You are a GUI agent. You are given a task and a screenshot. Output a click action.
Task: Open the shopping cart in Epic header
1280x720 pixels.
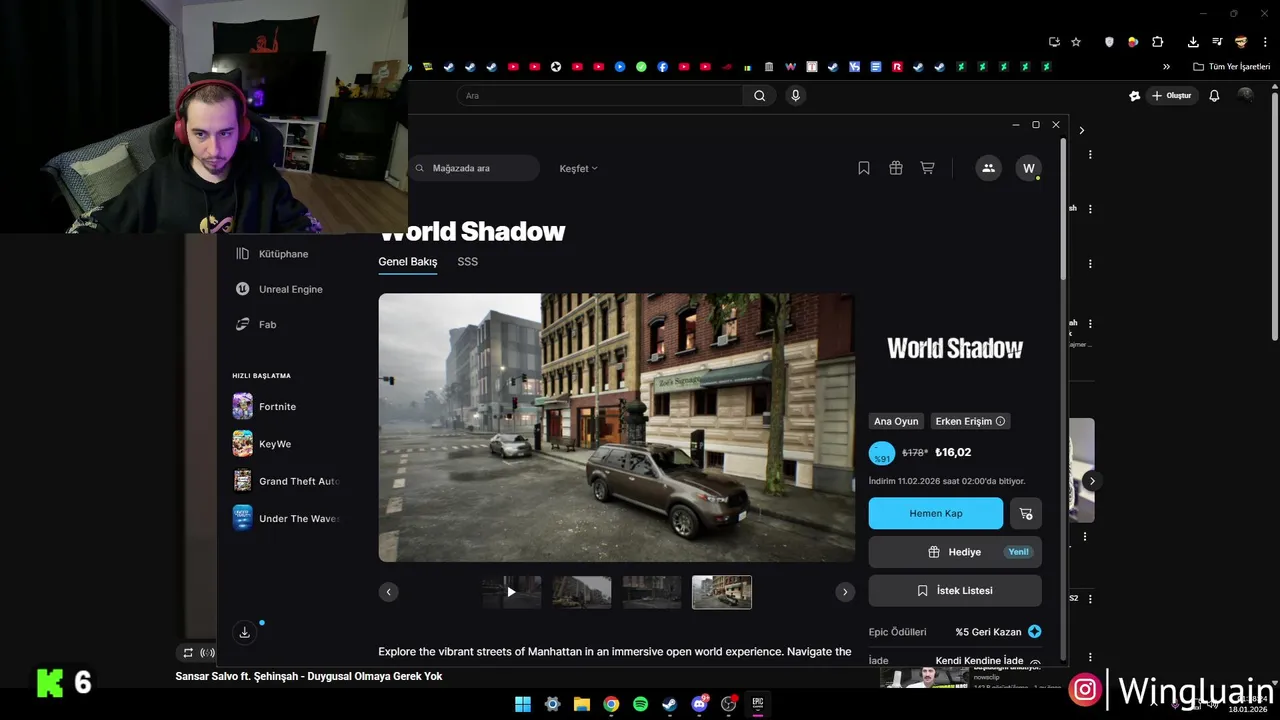click(927, 168)
